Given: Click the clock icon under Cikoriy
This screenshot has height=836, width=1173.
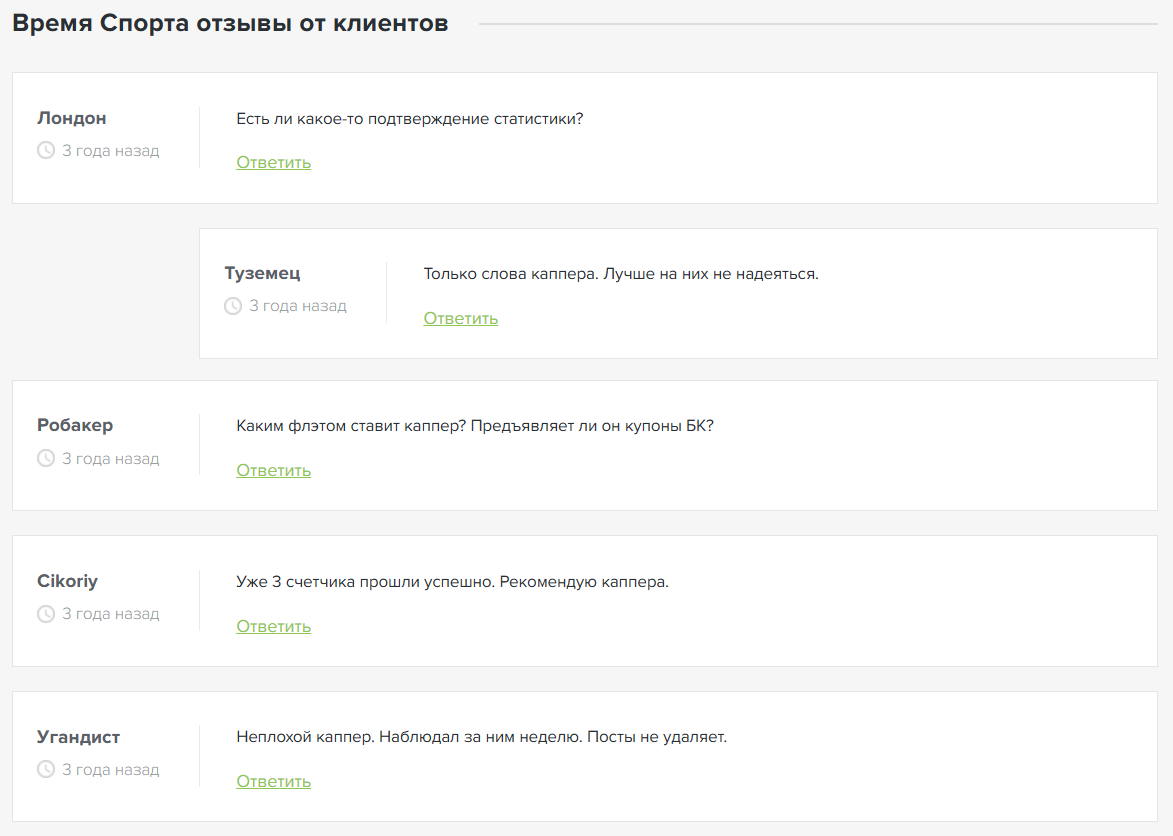Looking at the screenshot, I should [x=45, y=614].
